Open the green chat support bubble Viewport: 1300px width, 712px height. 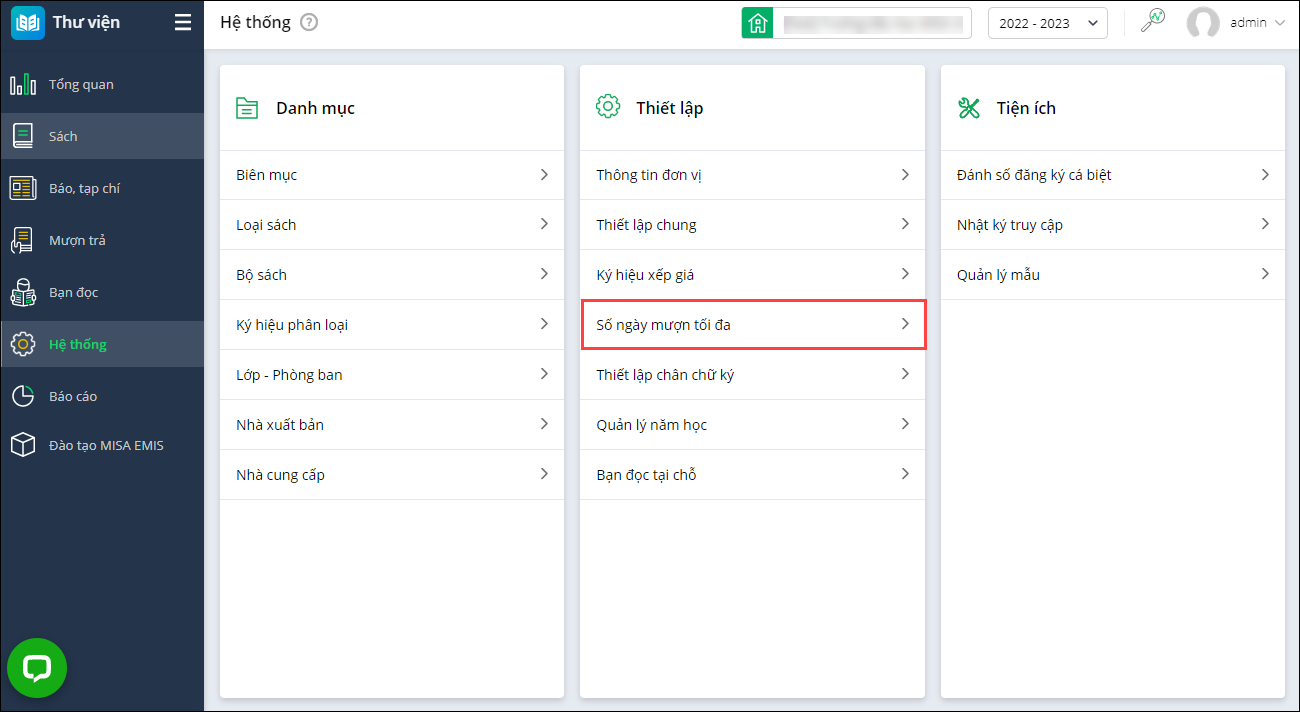pyautogui.click(x=37, y=668)
